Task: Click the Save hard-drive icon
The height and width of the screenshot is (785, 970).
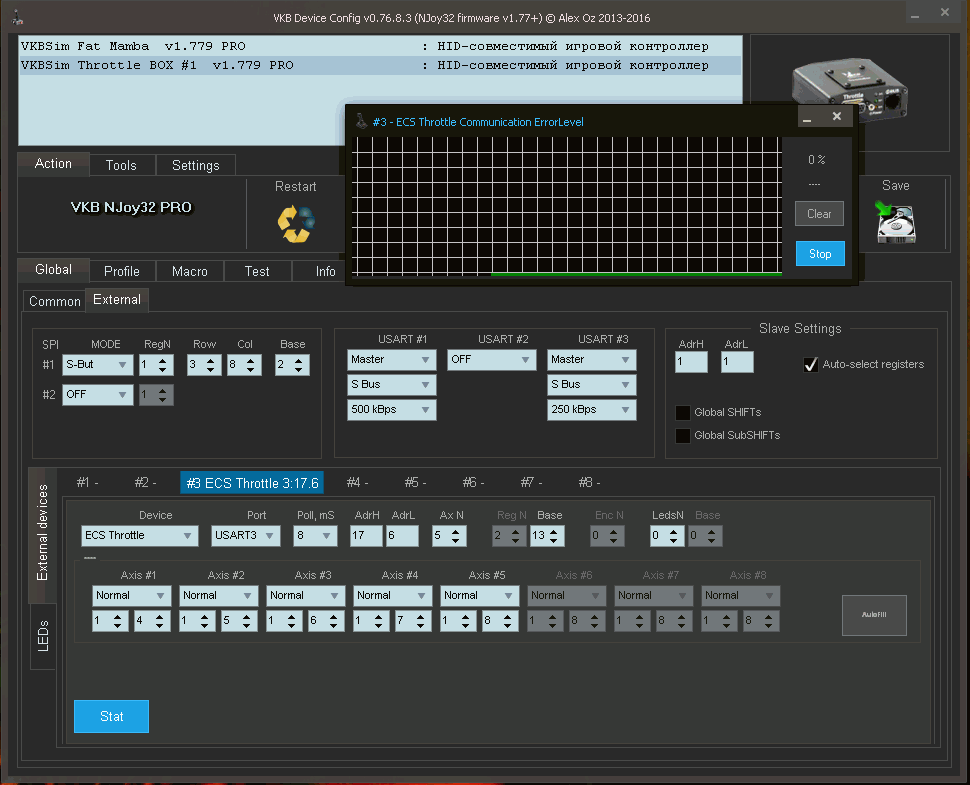Action: click(x=896, y=222)
